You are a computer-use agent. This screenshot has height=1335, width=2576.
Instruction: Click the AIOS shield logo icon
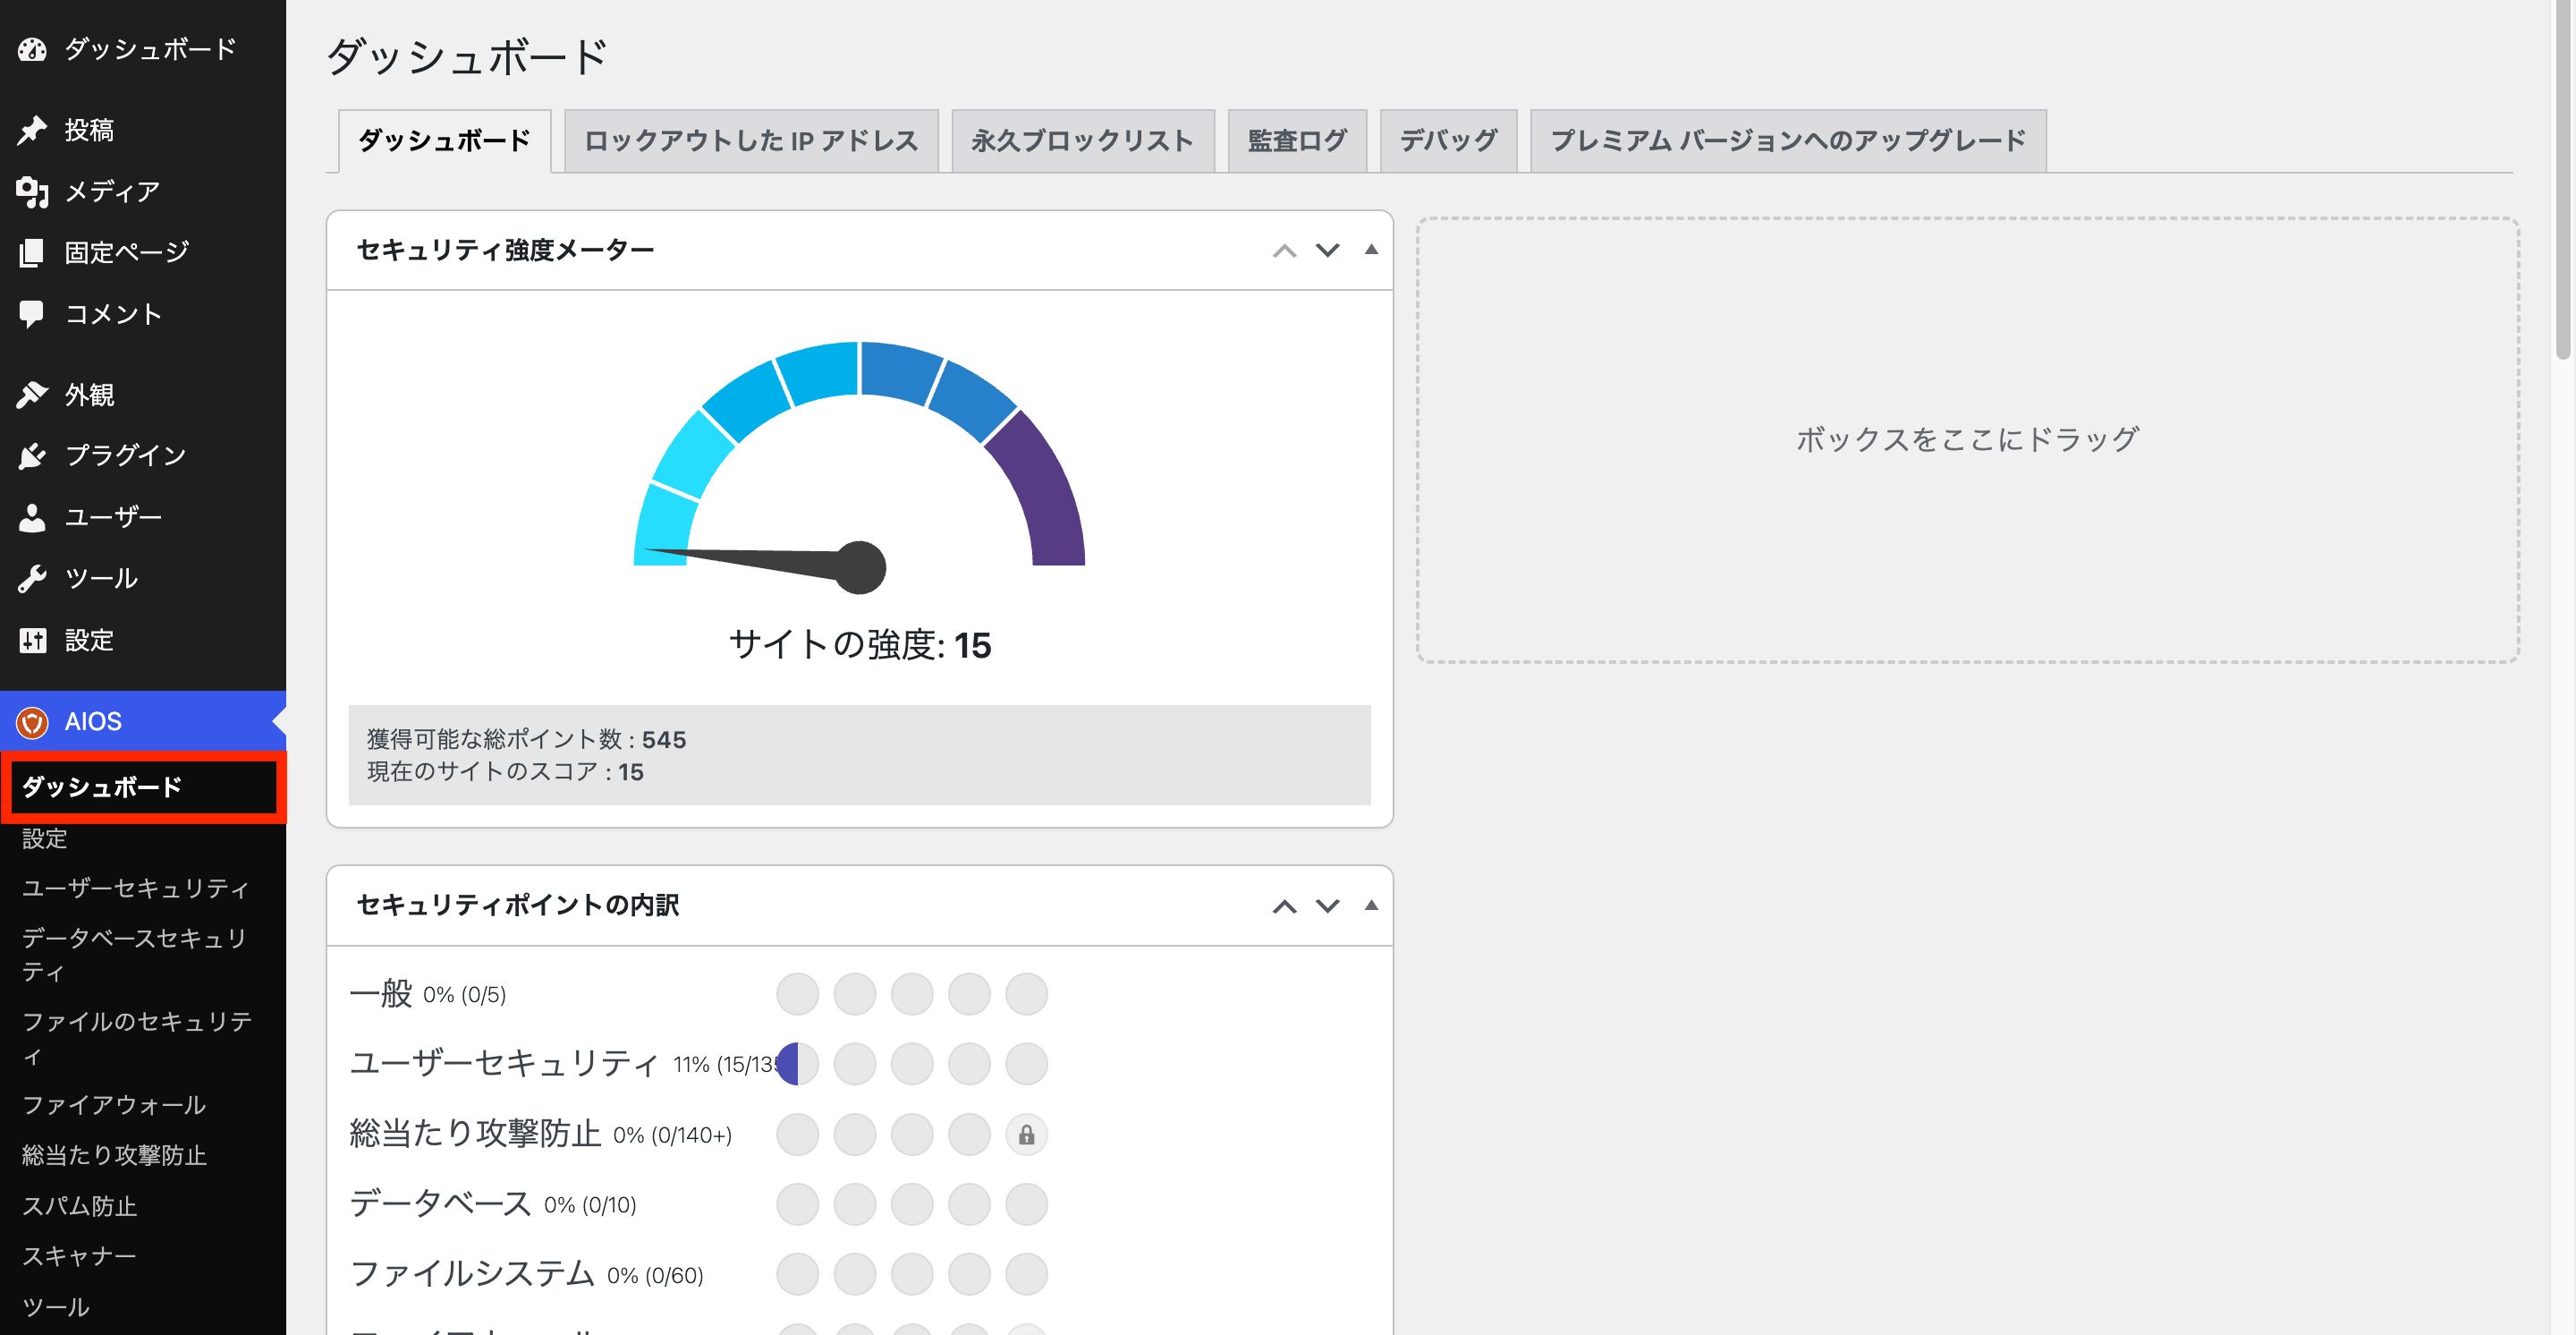tap(32, 722)
